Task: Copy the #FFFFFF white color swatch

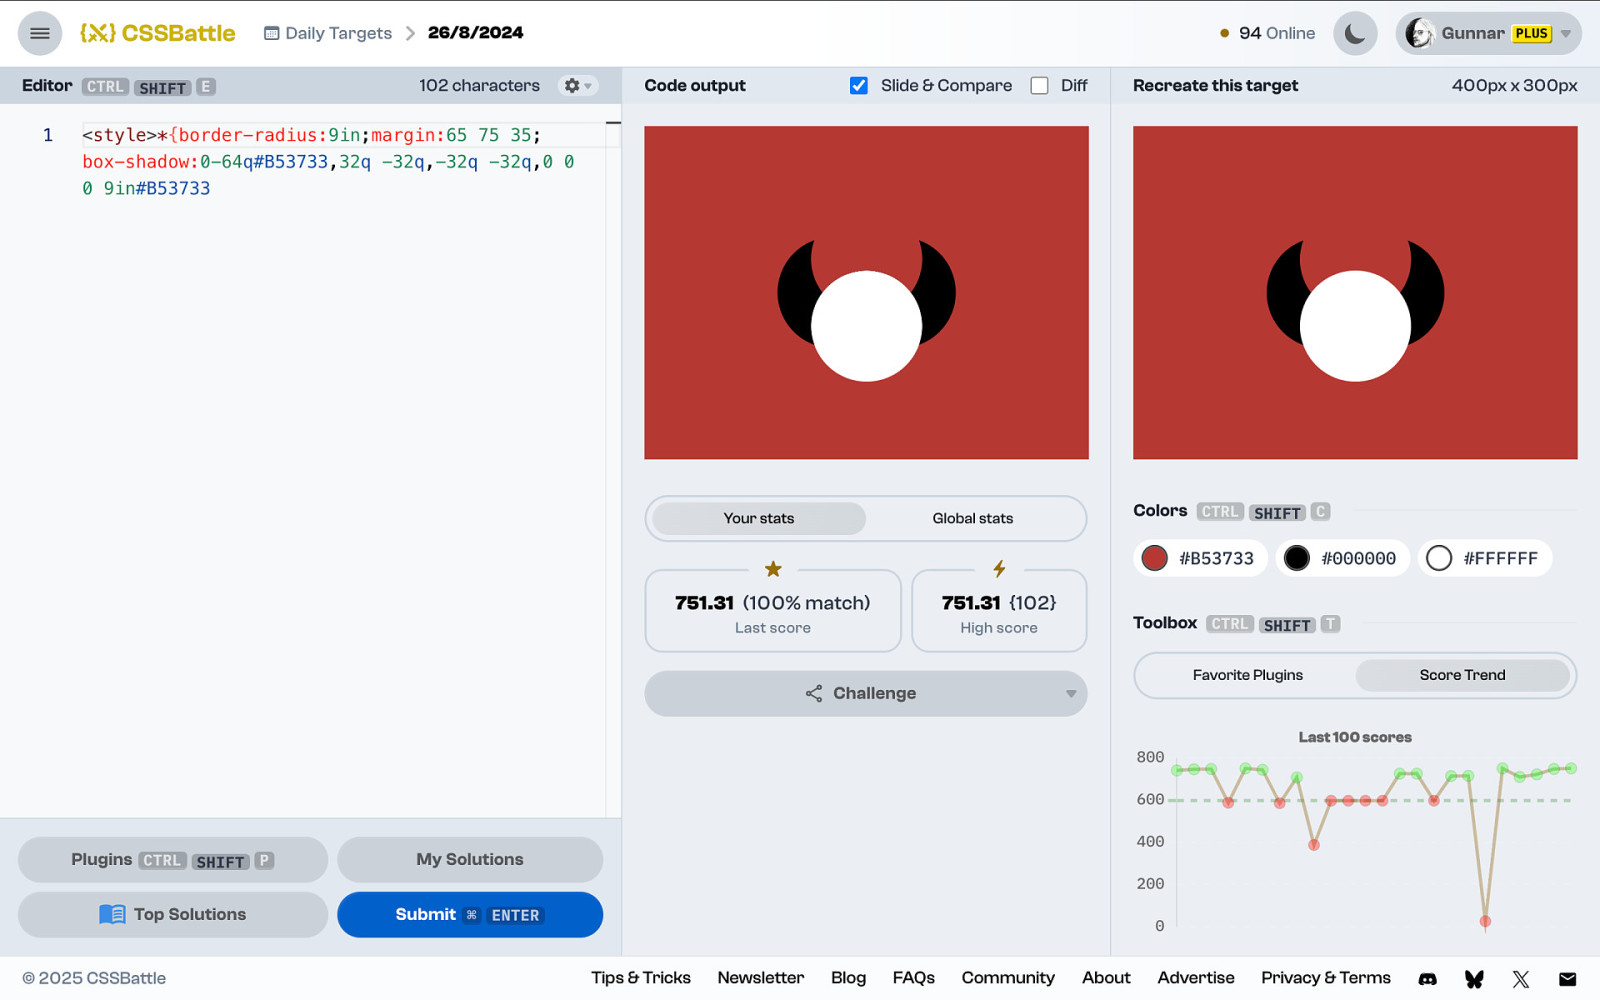Action: point(1485,558)
